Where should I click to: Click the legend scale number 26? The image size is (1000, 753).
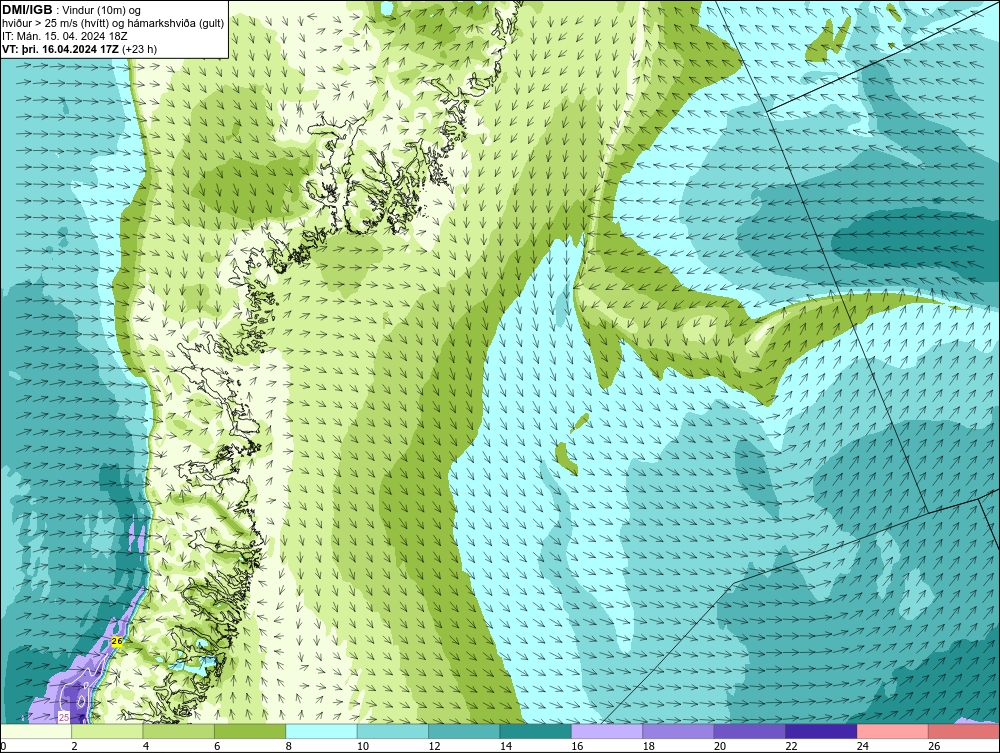[934, 746]
